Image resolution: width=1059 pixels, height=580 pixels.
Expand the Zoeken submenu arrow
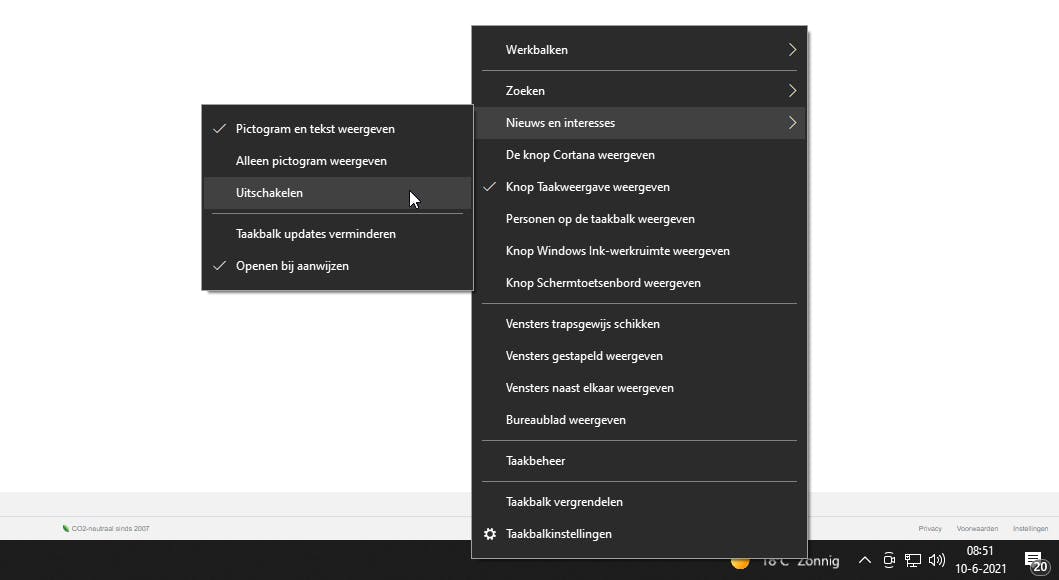(x=792, y=91)
